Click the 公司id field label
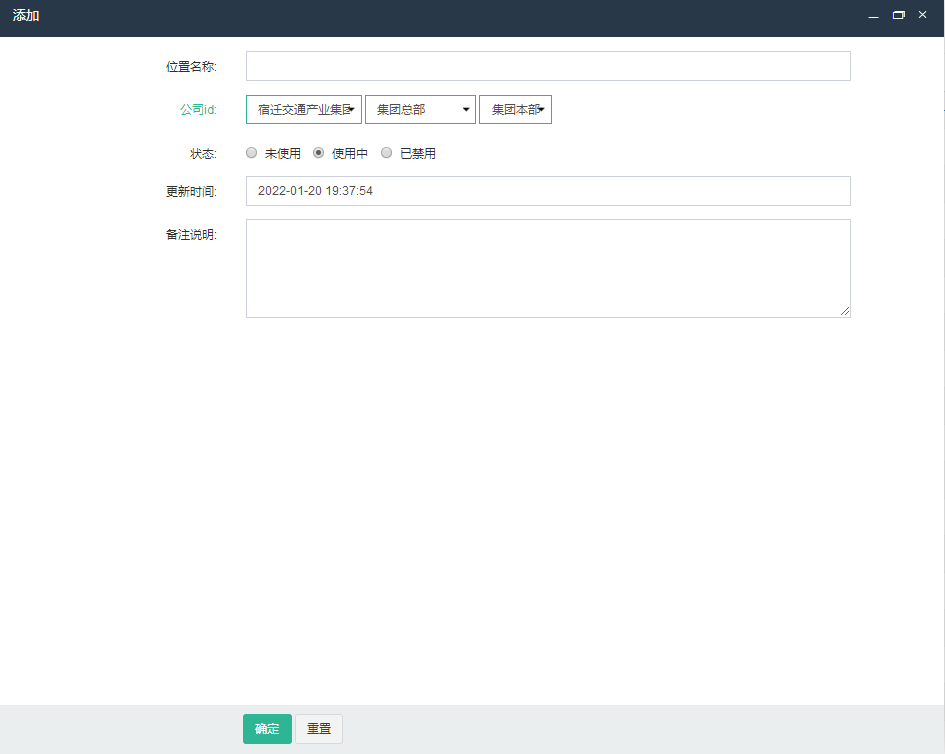Image resolution: width=945 pixels, height=754 pixels. [x=198, y=109]
